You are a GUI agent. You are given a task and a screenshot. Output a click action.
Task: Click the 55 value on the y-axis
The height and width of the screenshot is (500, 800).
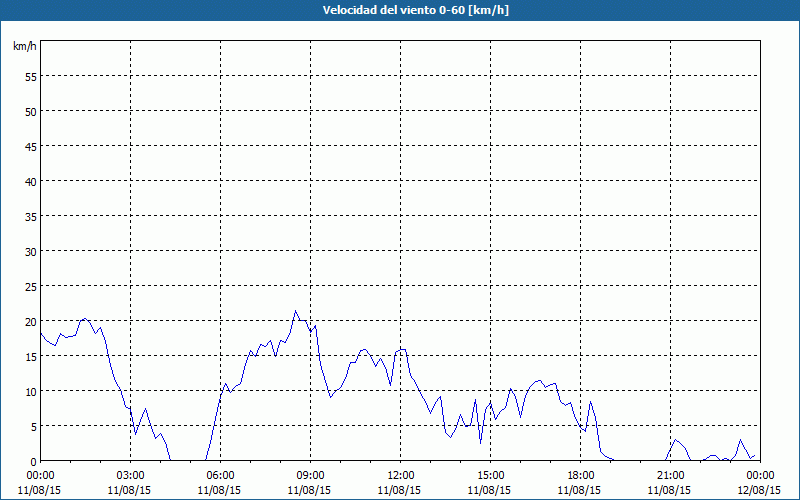tap(31, 77)
